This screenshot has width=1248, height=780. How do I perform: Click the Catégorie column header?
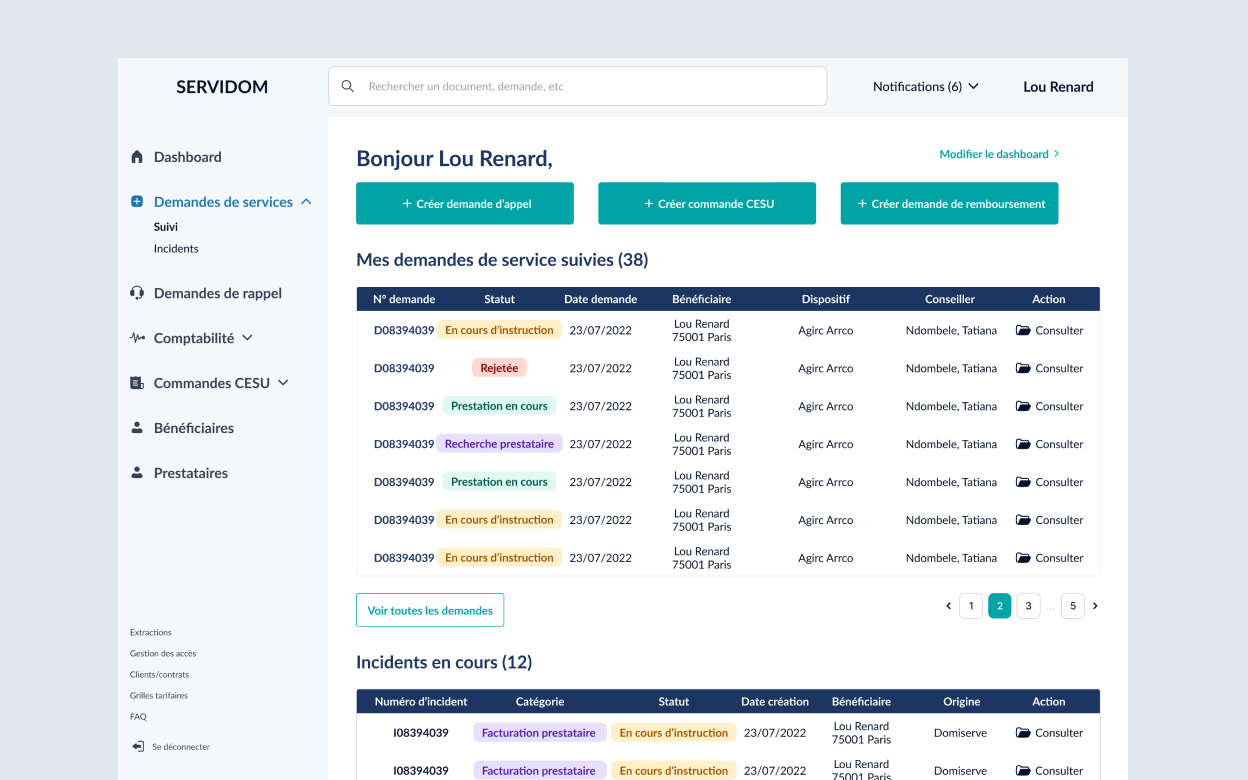(540, 702)
